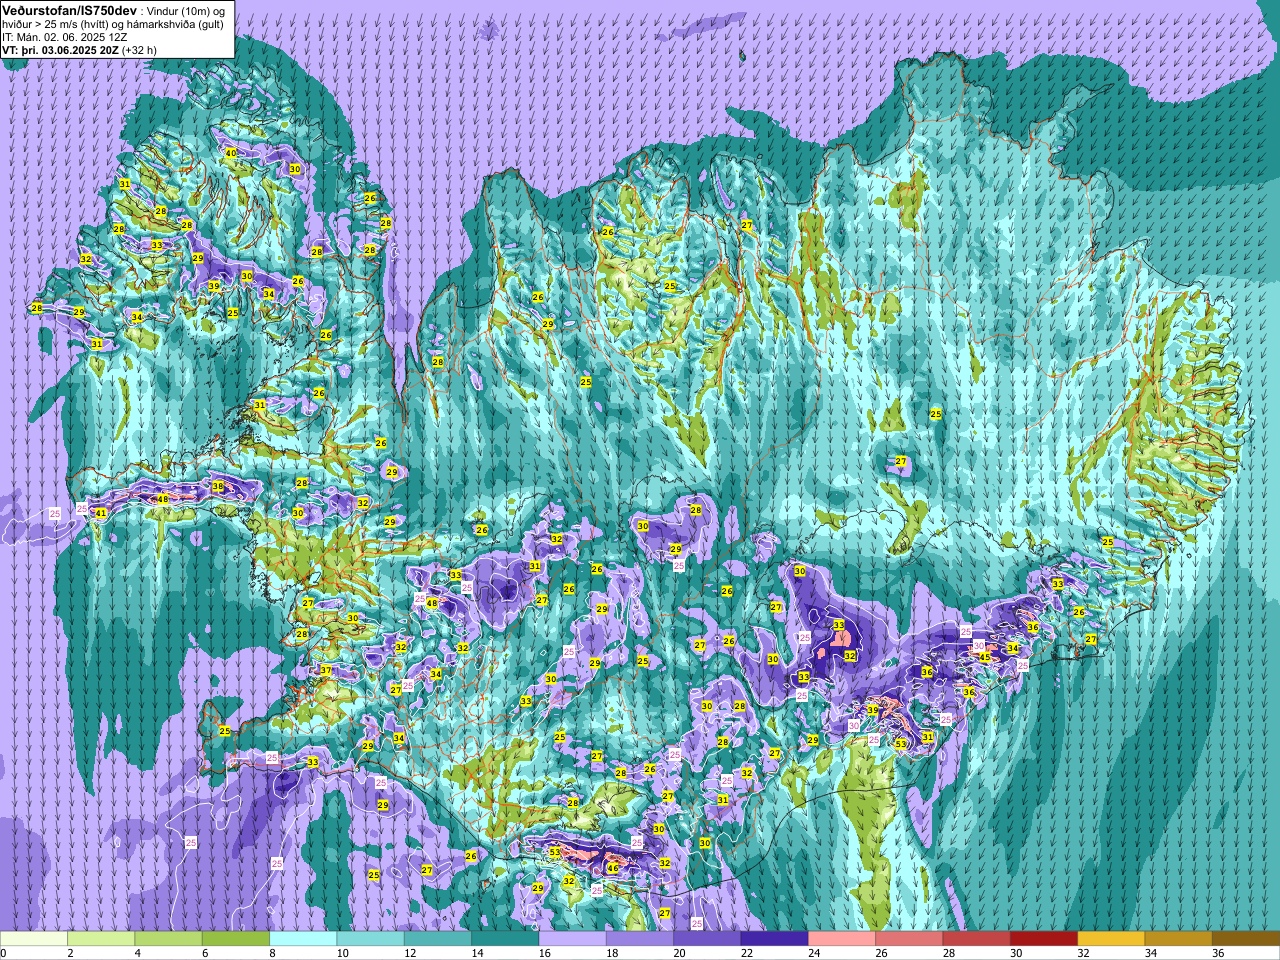The width and height of the screenshot is (1280, 960).
Task: Click the '(+32 h)' forecast offset text
Action: (139, 50)
